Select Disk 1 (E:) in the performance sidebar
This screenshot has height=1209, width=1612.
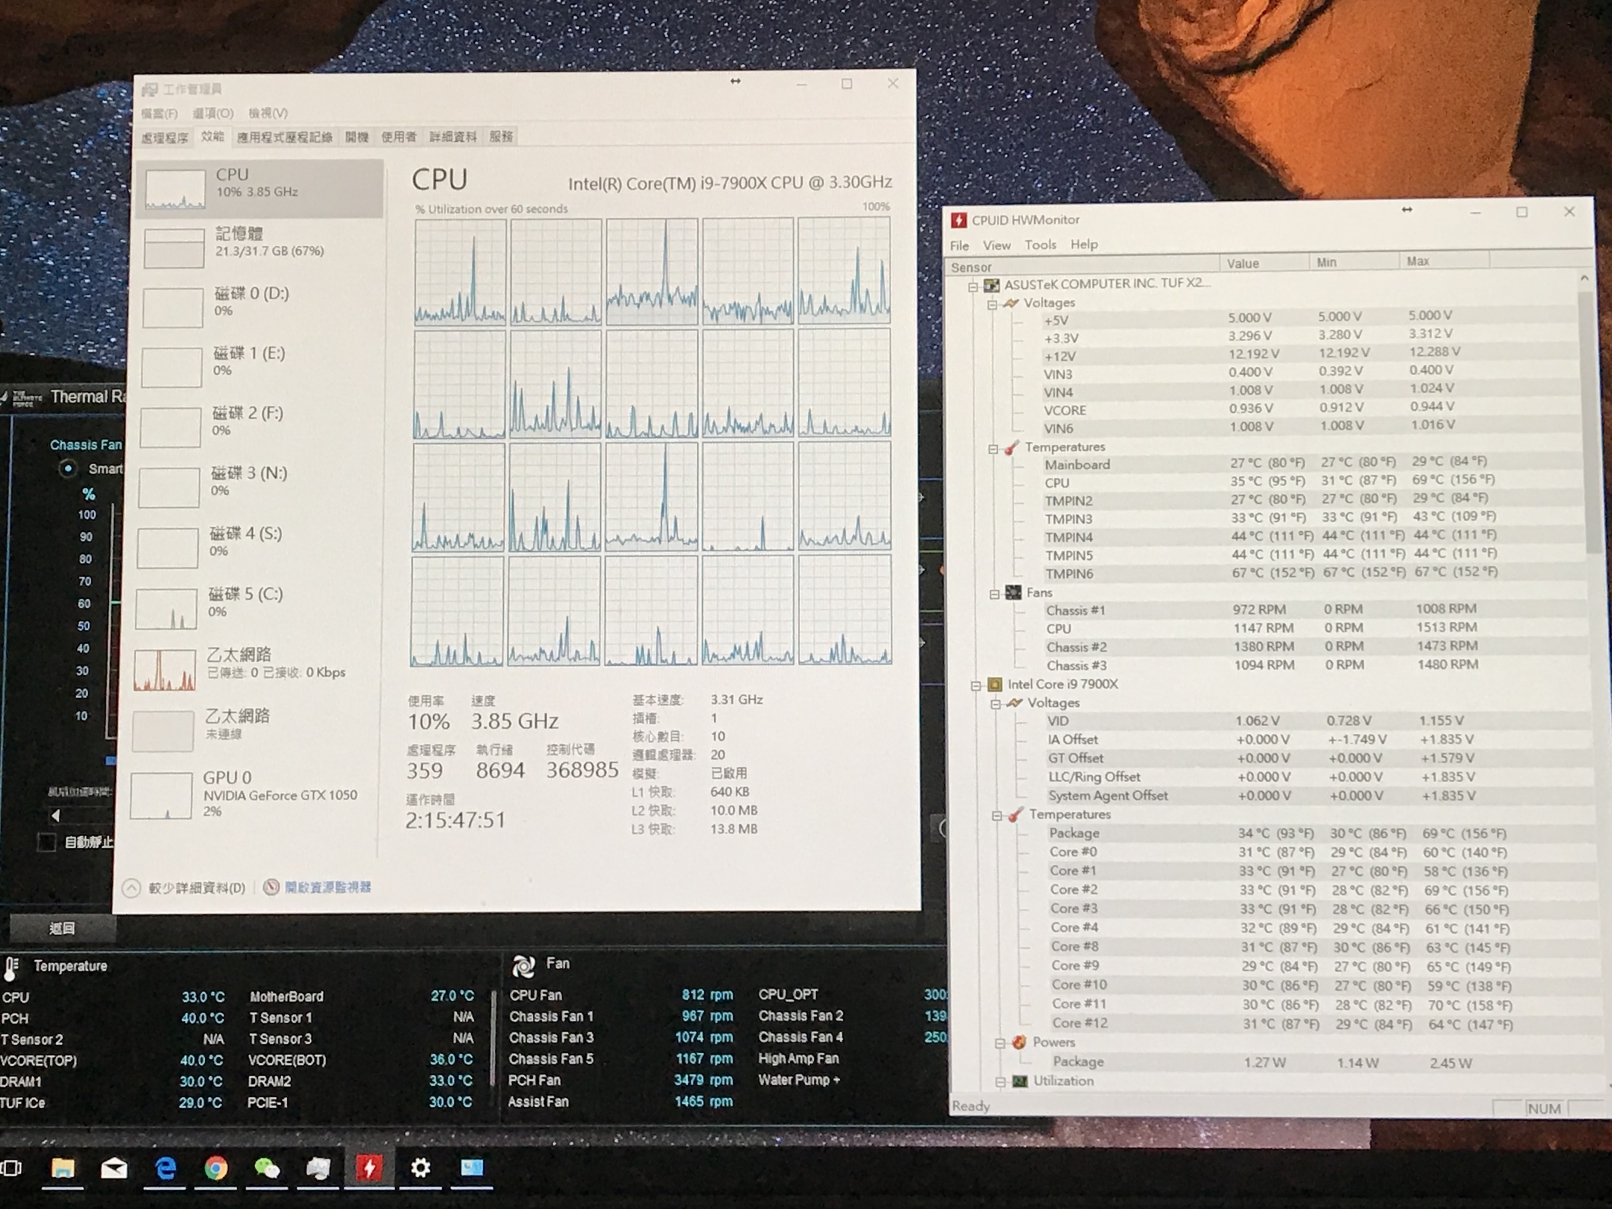coord(257,365)
